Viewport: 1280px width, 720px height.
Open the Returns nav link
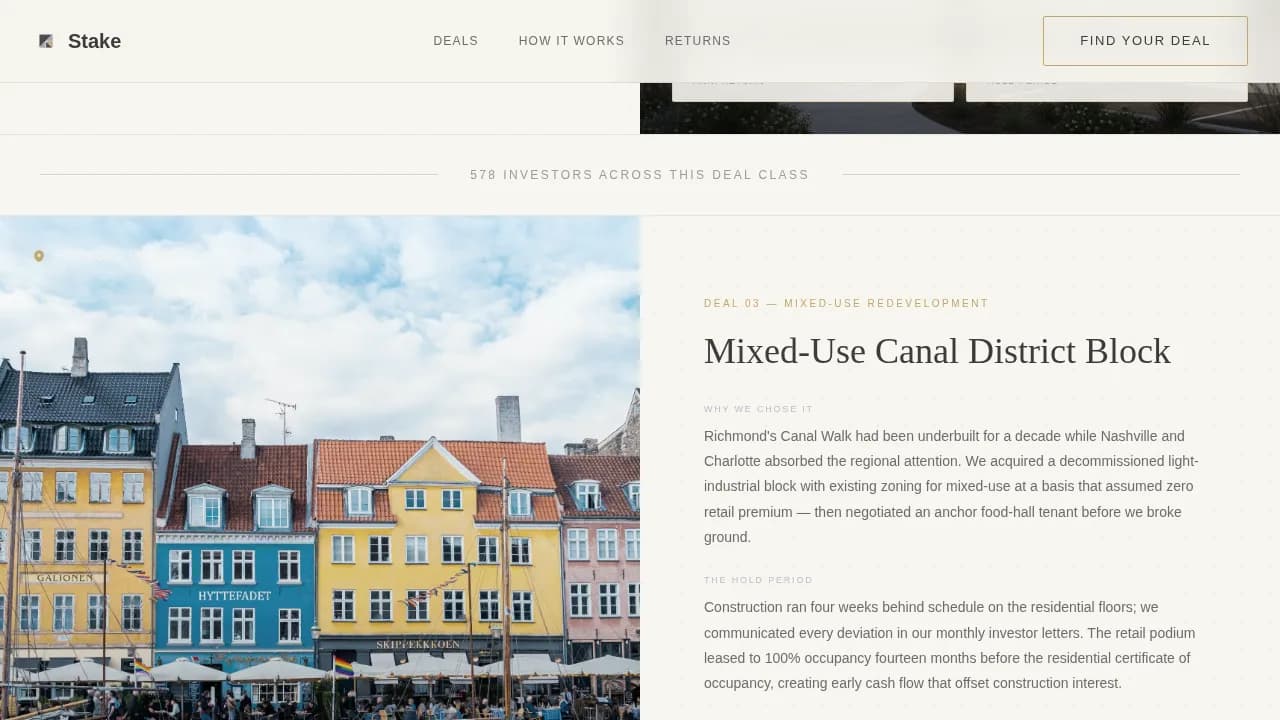697,41
